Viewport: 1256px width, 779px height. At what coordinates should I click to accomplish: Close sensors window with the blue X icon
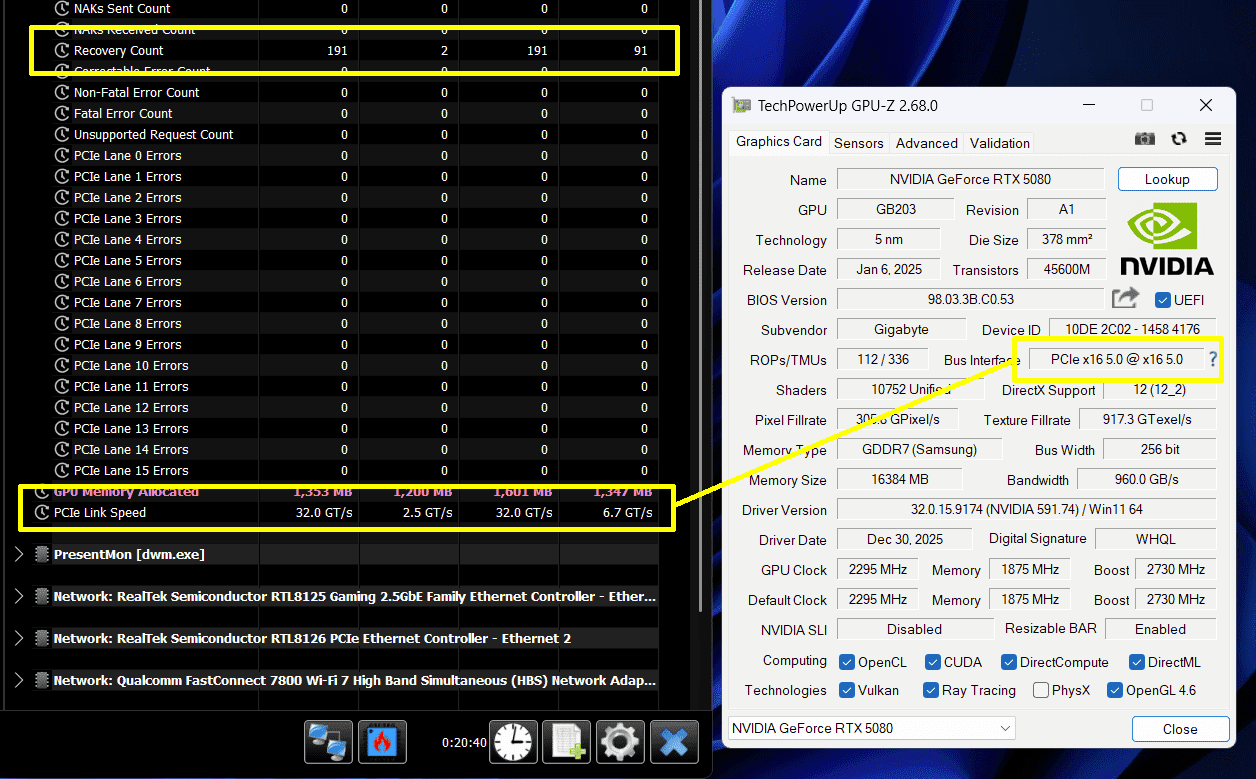click(x=674, y=742)
